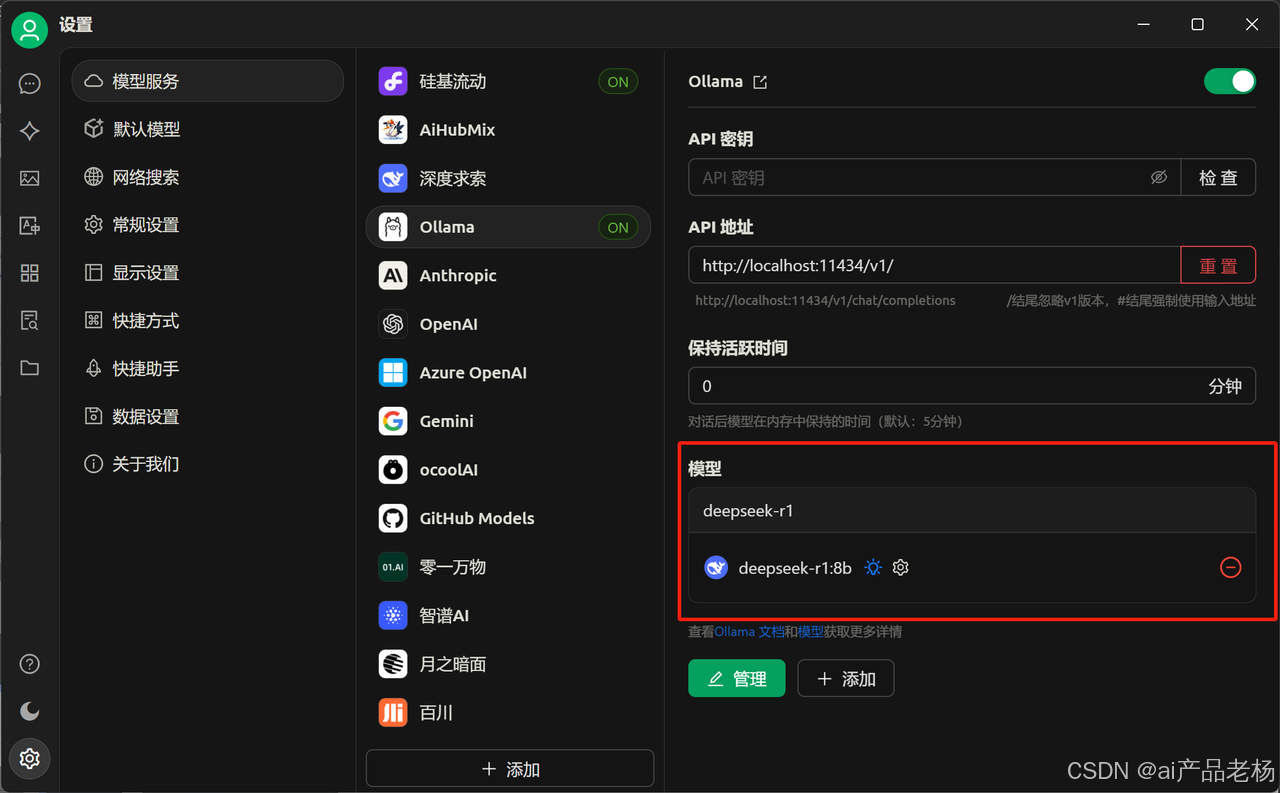Image resolution: width=1280 pixels, height=793 pixels.
Task: Collapse the deepseek-r1 model group
Action: (x=971, y=510)
